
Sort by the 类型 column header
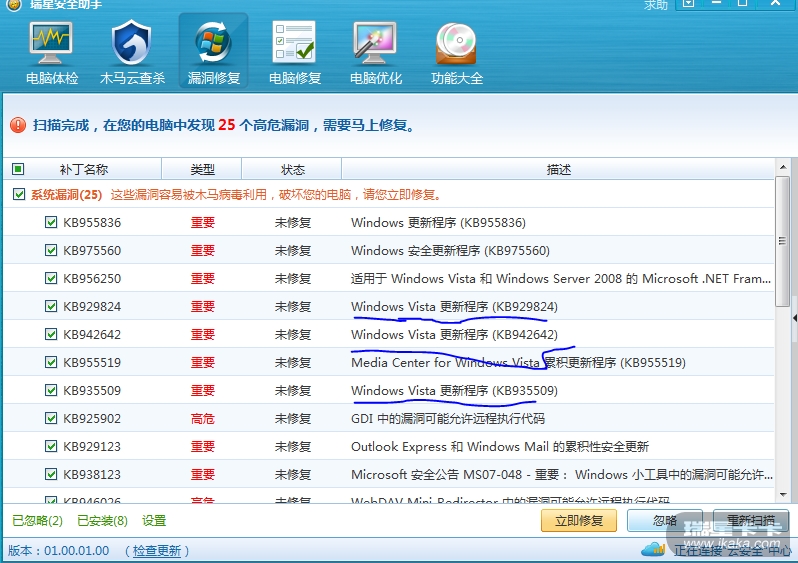202,169
